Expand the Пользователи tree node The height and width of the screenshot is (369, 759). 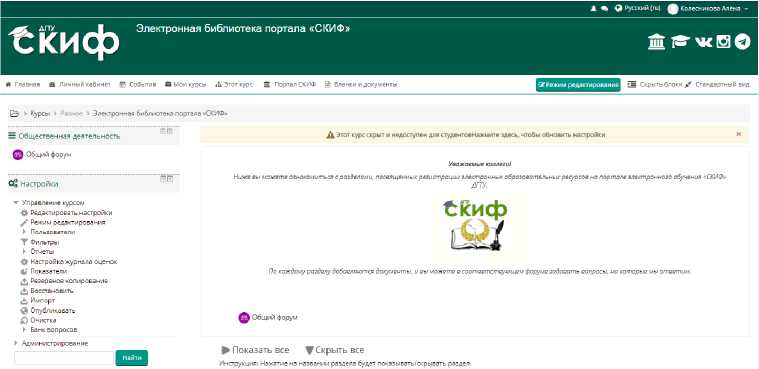[24, 232]
